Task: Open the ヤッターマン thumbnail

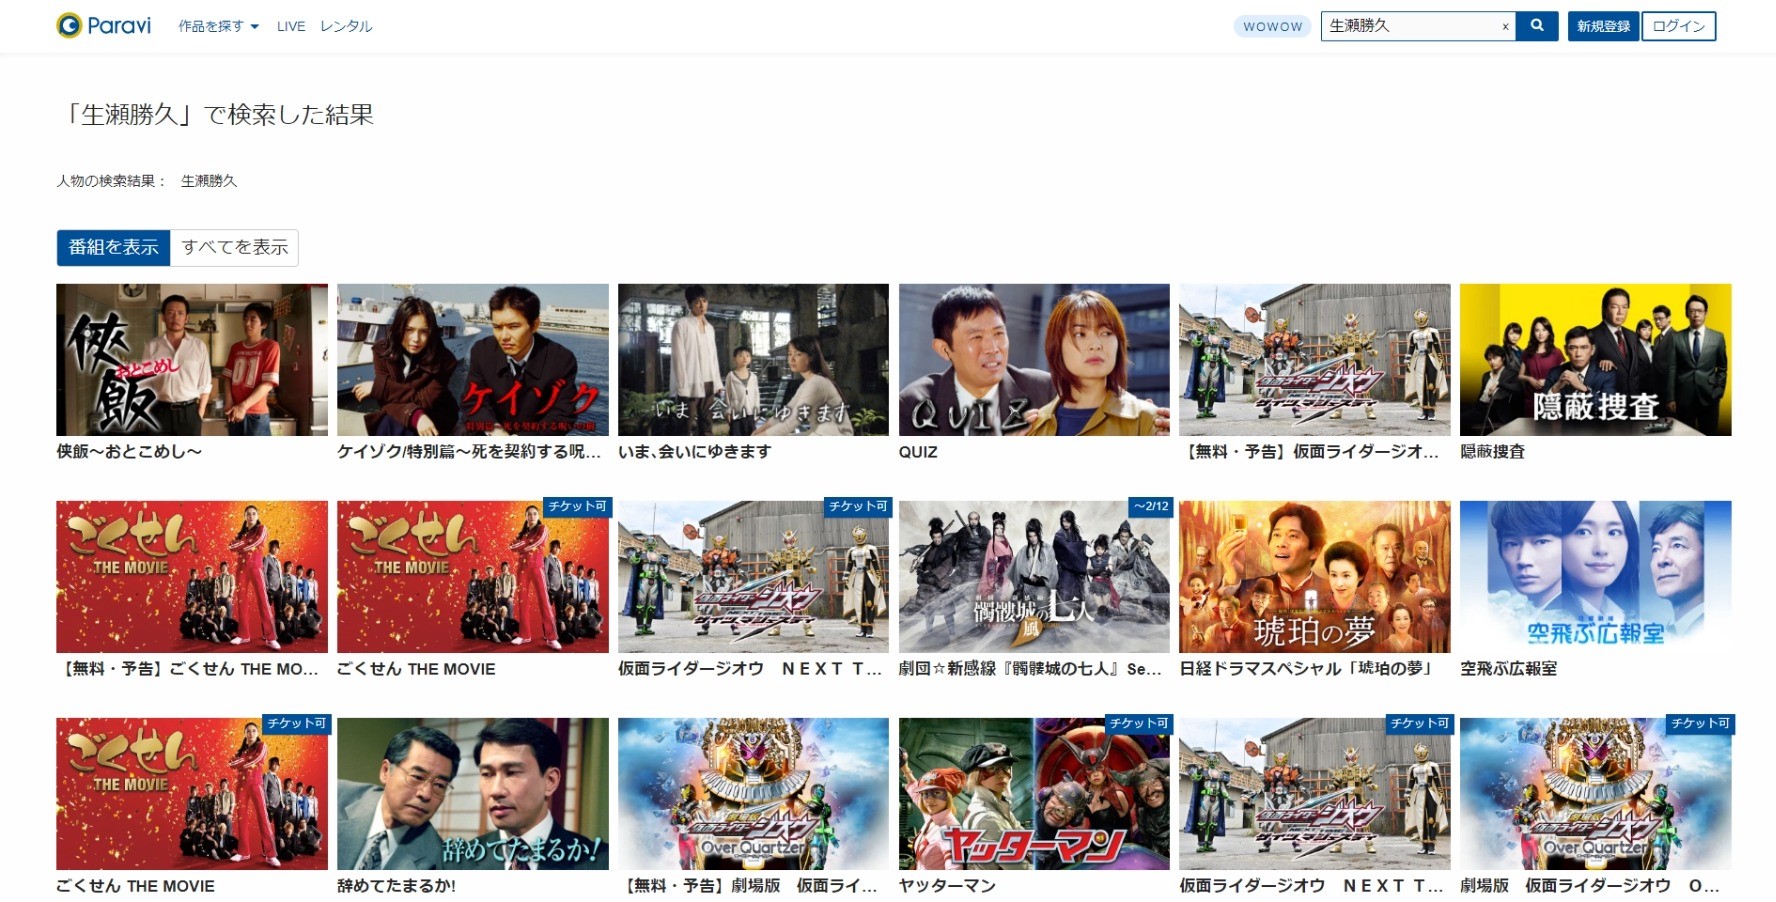Action: (x=1034, y=793)
